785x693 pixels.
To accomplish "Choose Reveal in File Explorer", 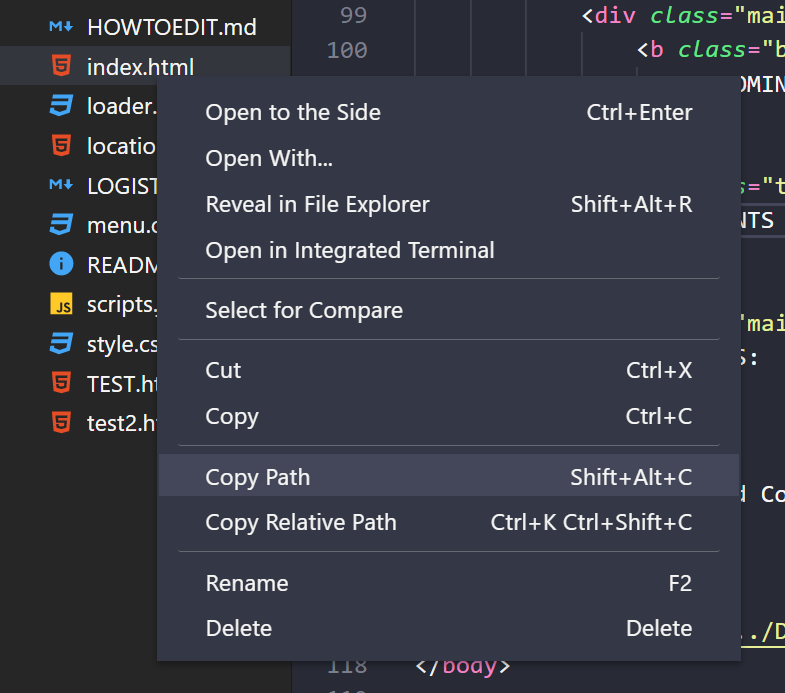I will [x=449, y=204].
